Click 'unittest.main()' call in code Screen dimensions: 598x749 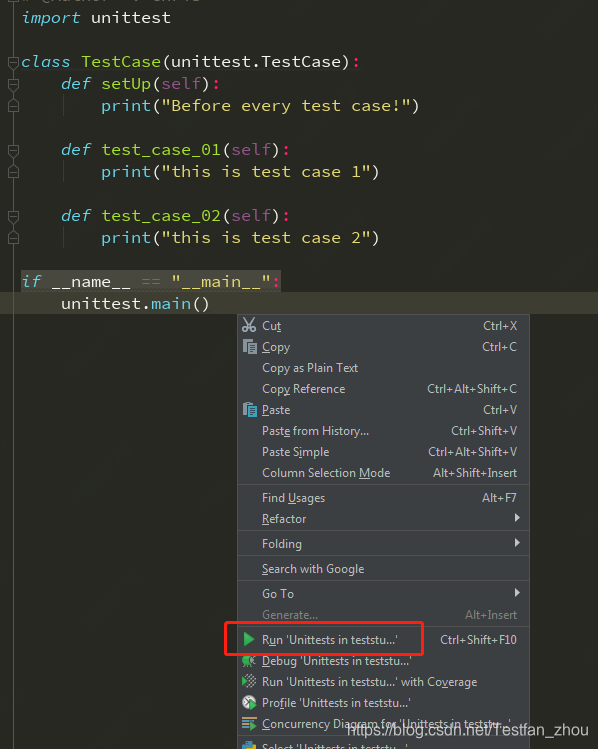[x=135, y=304]
